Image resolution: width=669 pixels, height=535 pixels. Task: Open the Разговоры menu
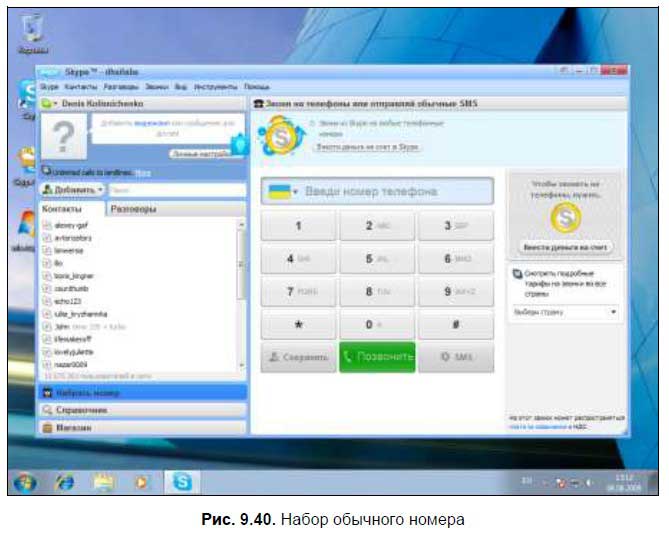coord(121,87)
